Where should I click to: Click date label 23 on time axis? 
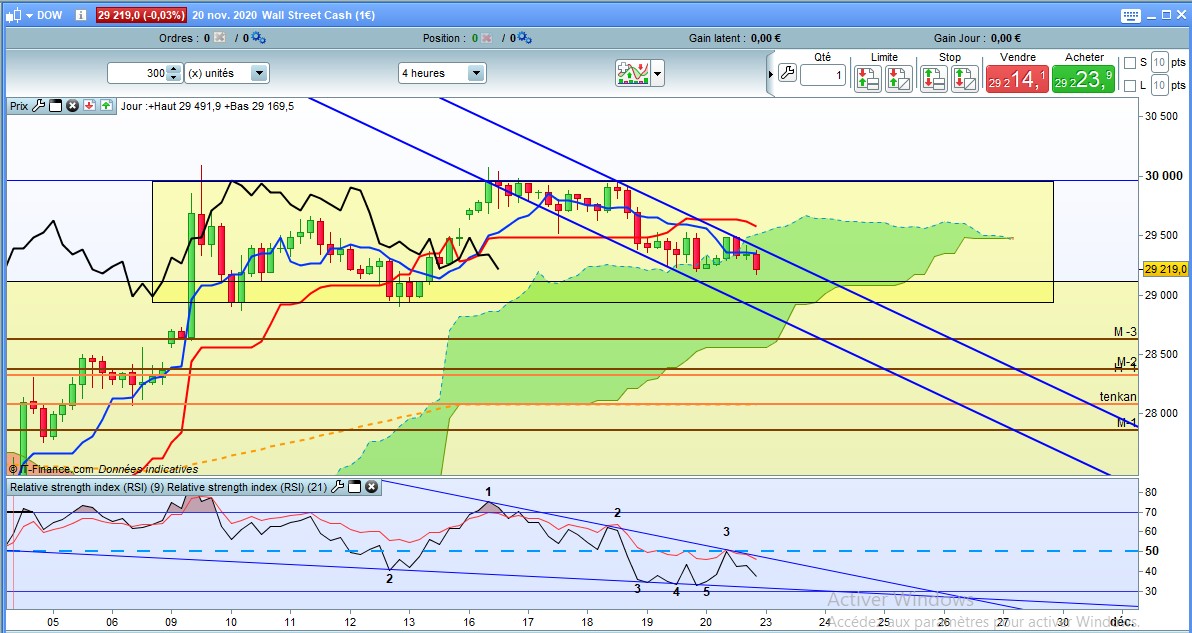tap(766, 620)
